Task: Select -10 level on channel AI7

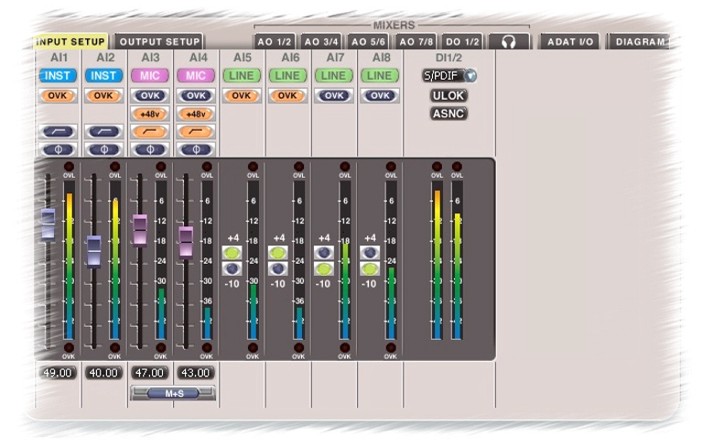Action: pos(324,268)
